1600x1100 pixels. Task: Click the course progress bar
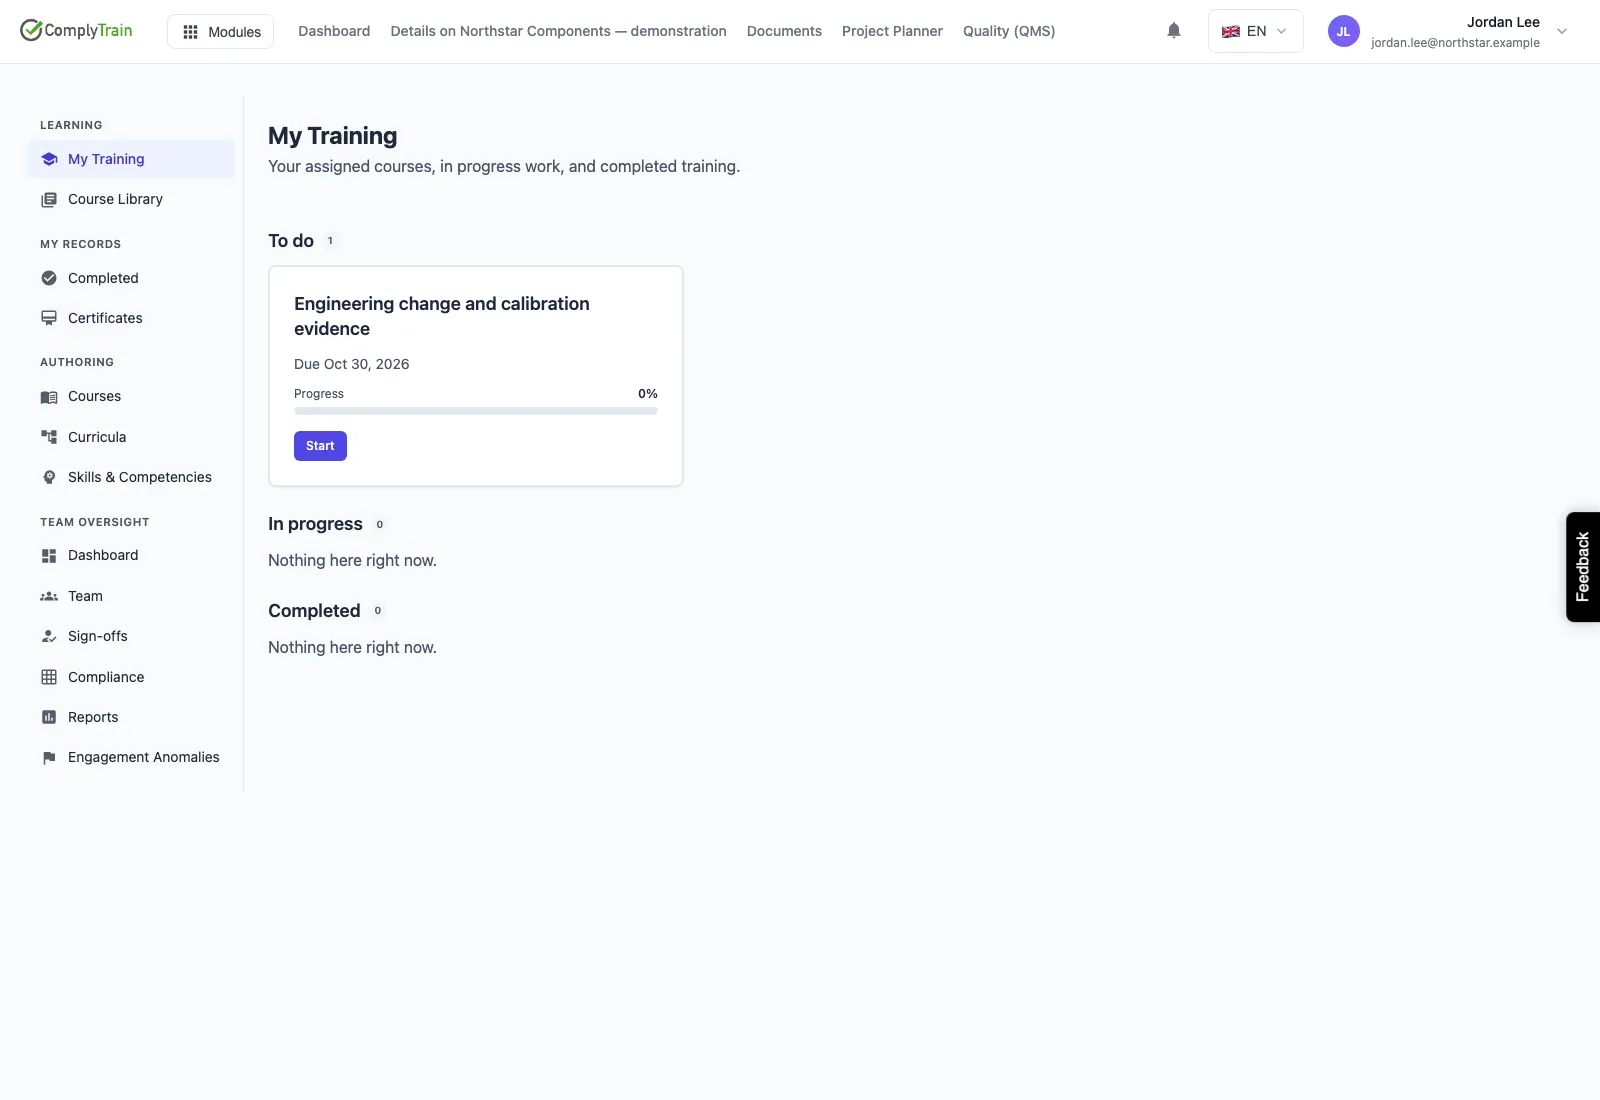(476, 411)
